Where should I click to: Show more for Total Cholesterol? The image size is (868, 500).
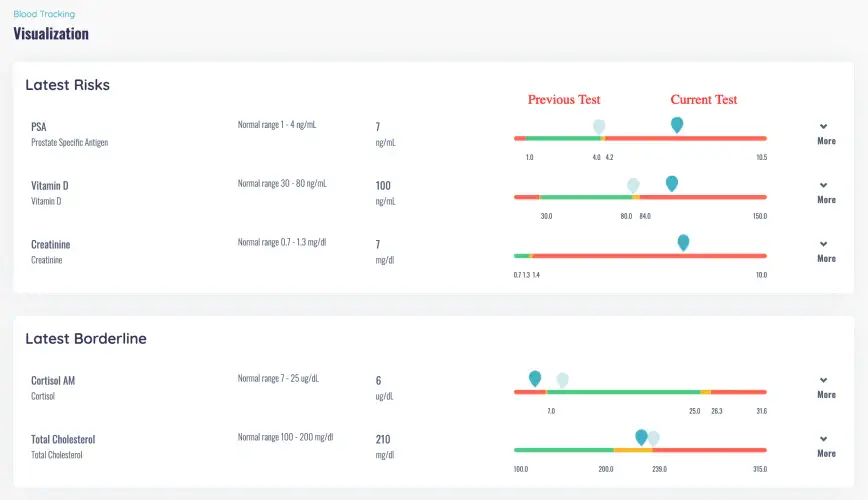click(x=825, y=446)
